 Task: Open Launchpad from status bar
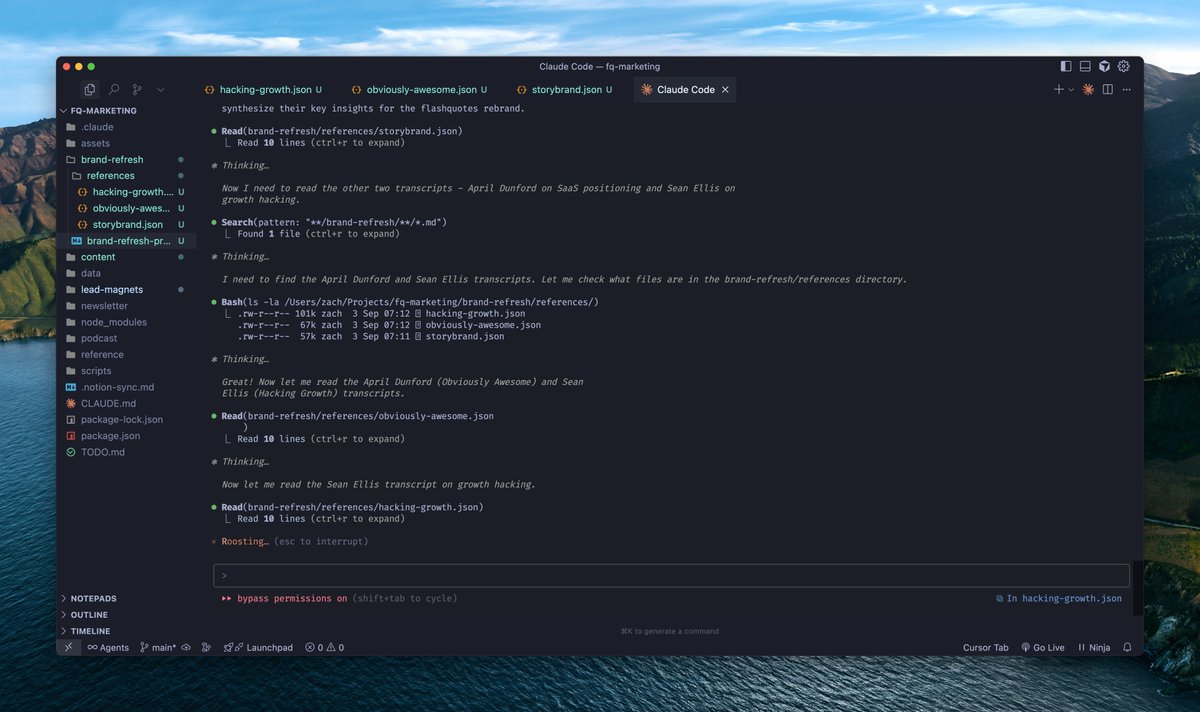259,647
